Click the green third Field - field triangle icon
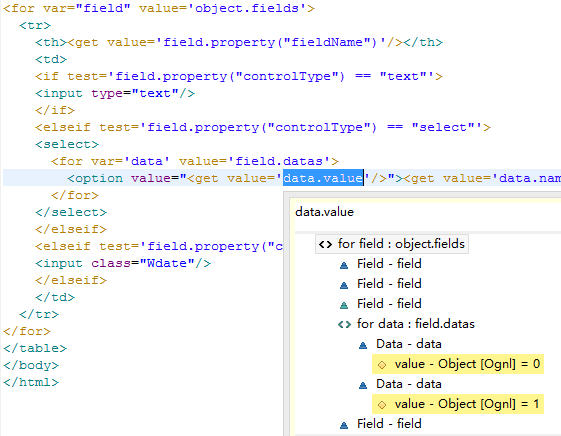This screenshot has height=436, width=561. (x=344, y=305)
